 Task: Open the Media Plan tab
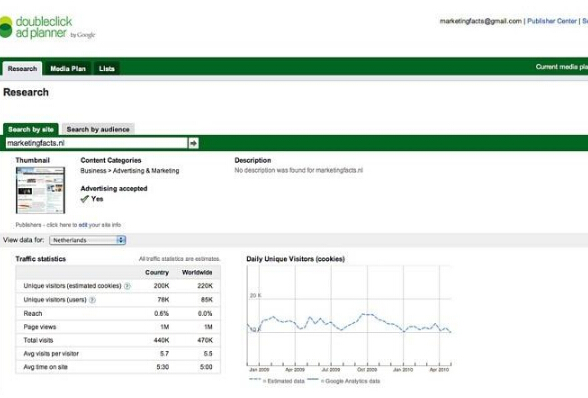click(68, 69)
